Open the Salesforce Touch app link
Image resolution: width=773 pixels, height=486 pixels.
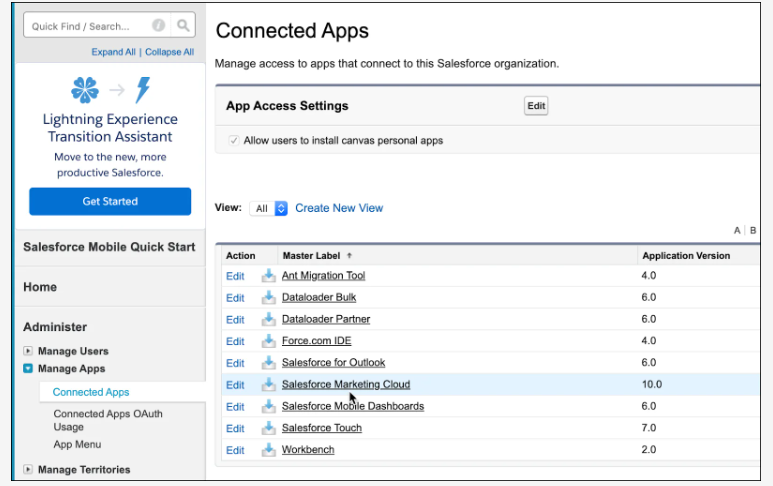tap(321, 428)
